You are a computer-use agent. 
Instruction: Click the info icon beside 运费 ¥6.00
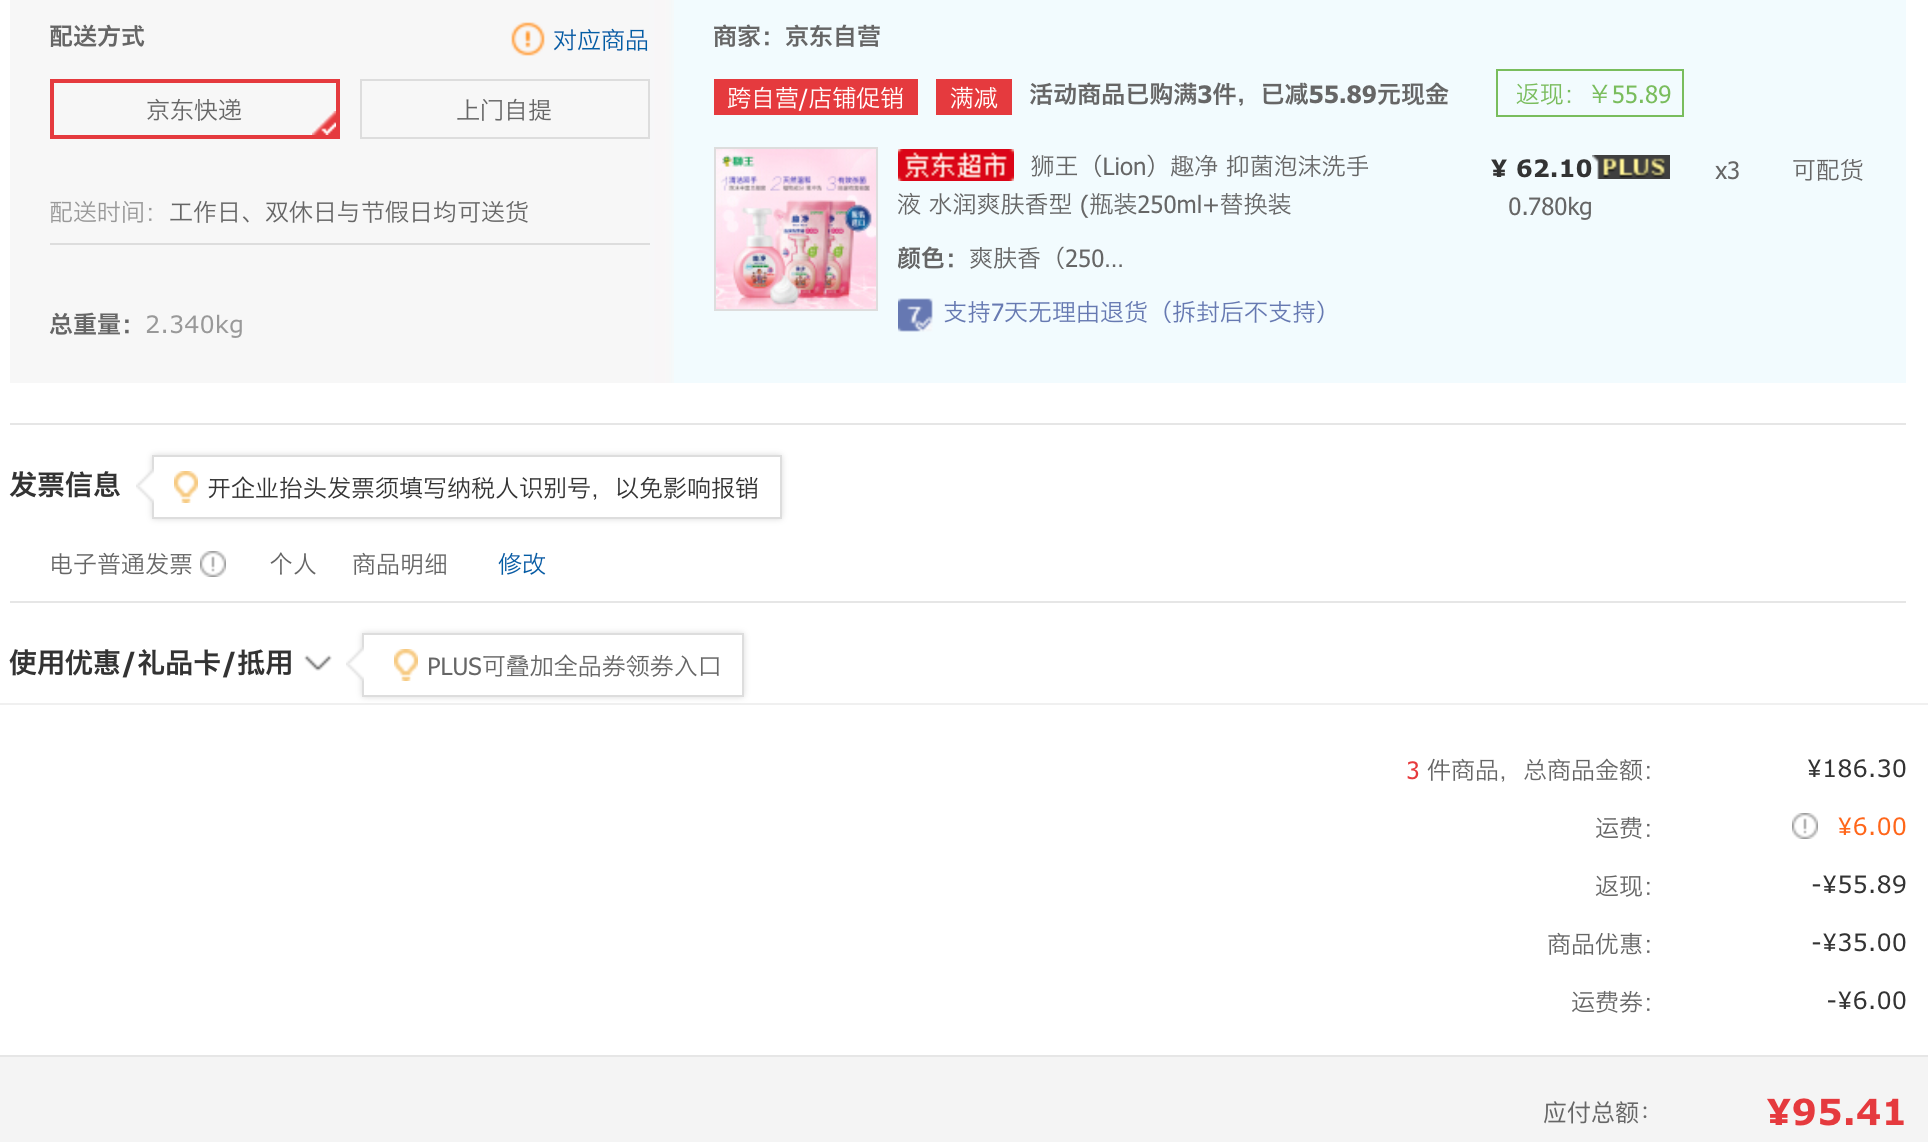pyautogui.click(x=1805, y=826)
